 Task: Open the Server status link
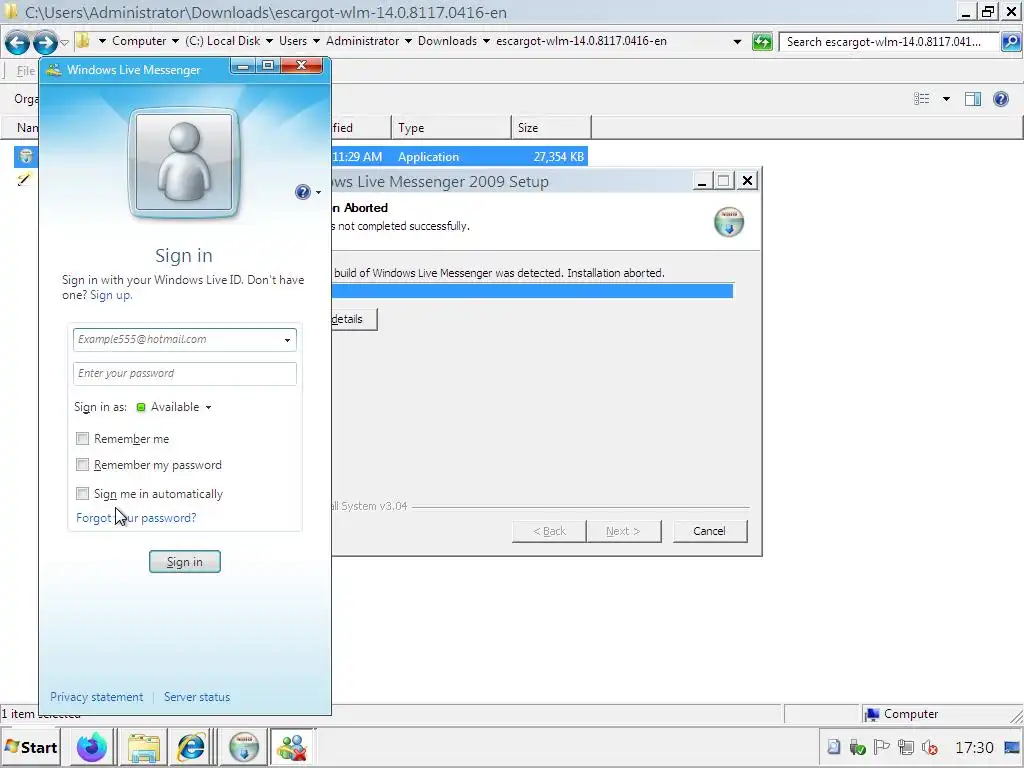point(197,697)
